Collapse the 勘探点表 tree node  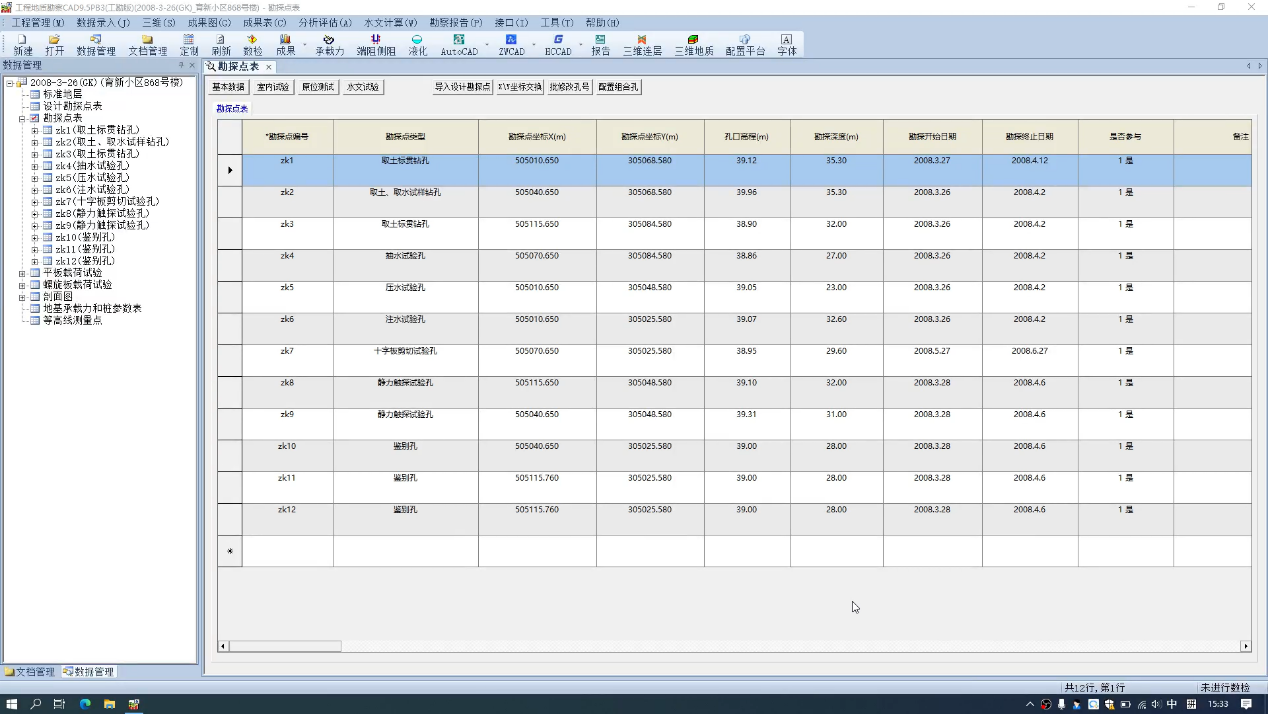[x=22, y=118]
